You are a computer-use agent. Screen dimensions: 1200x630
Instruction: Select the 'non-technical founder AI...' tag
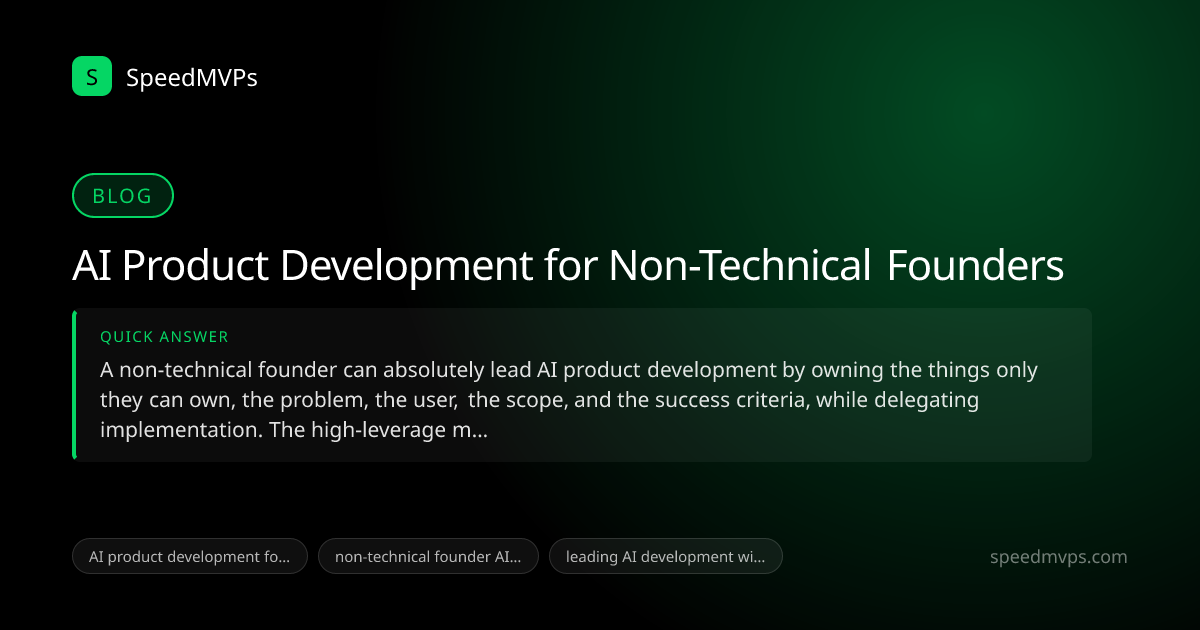coord(428,556)
